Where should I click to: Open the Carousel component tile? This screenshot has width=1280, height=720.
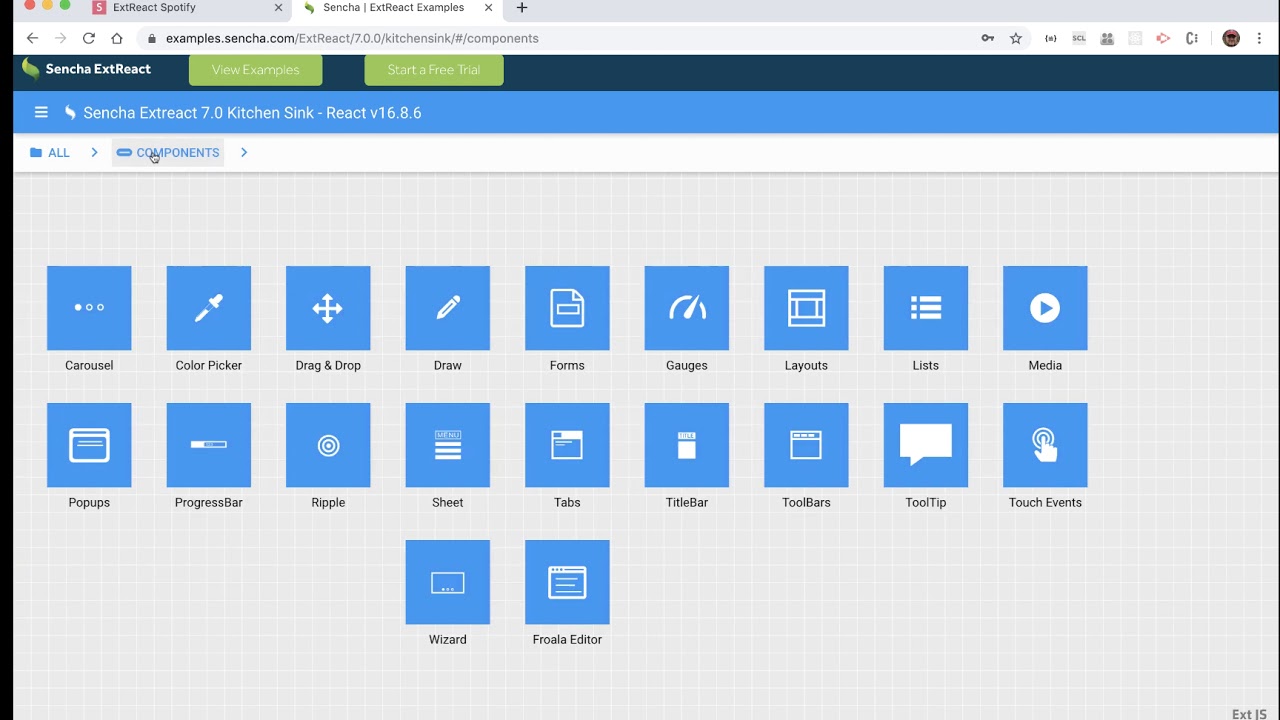[x=89, y=308]
